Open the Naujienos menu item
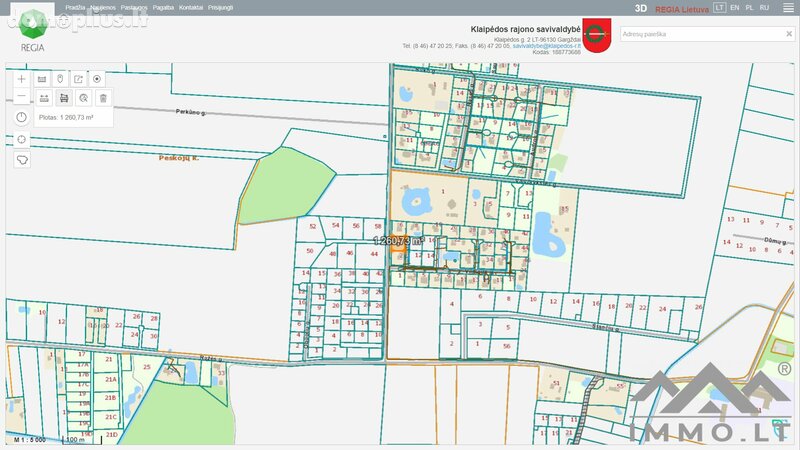 (x=103, y=8)
